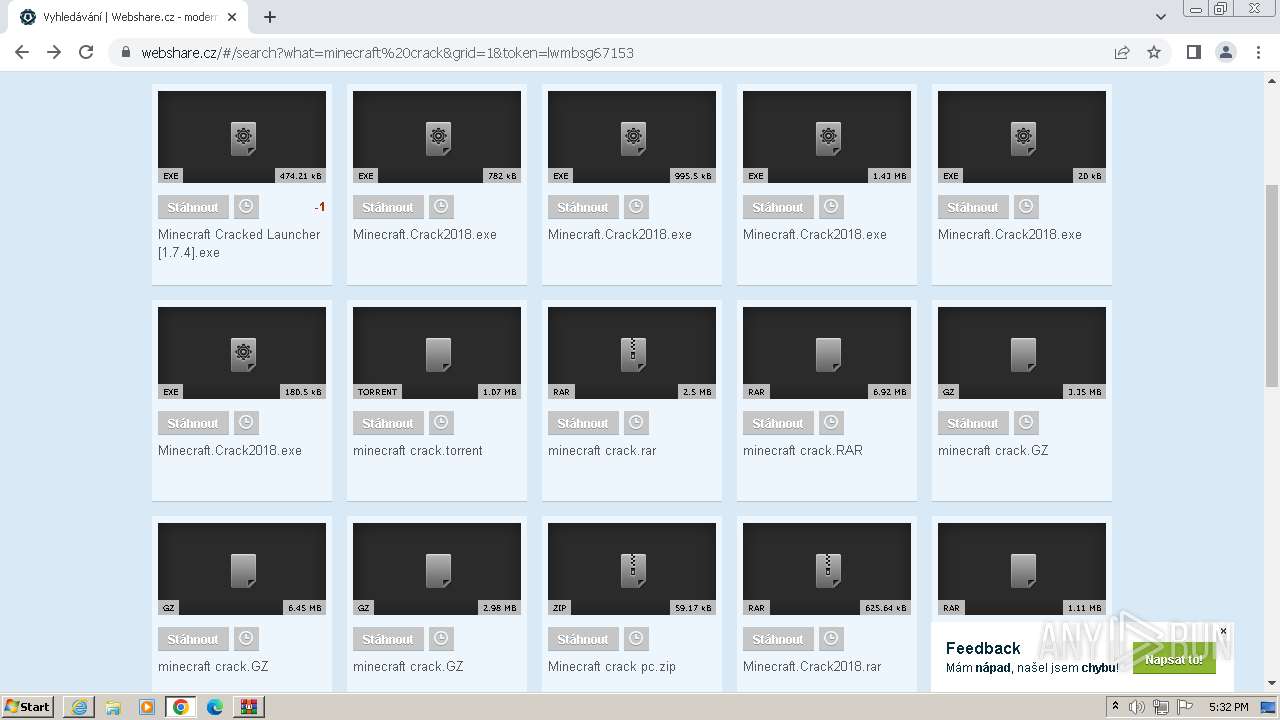The height and width of the screenshot is (720, 1280).
Task: Open Internet Explorer from the taskbar
Action: coord(79,707)
